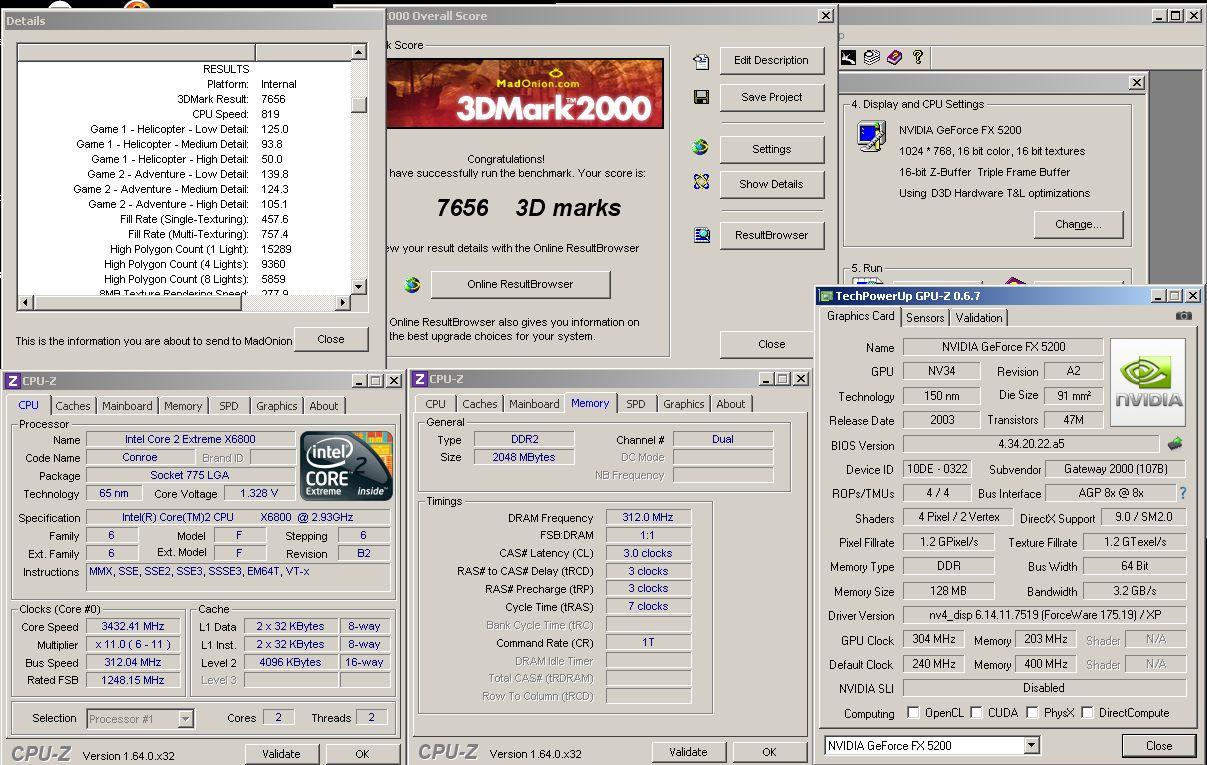
Task: Click the GPU-Z camera screenshot icon
Action: pos(1184,316)
